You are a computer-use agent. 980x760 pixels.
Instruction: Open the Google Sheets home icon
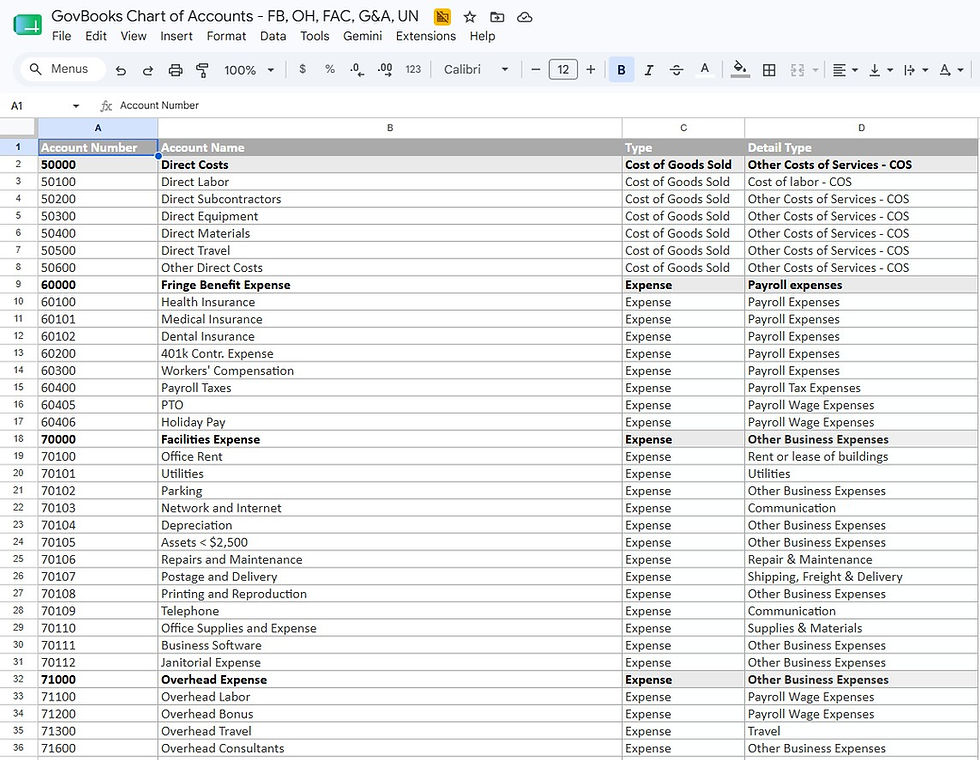[x=28, y=24]
